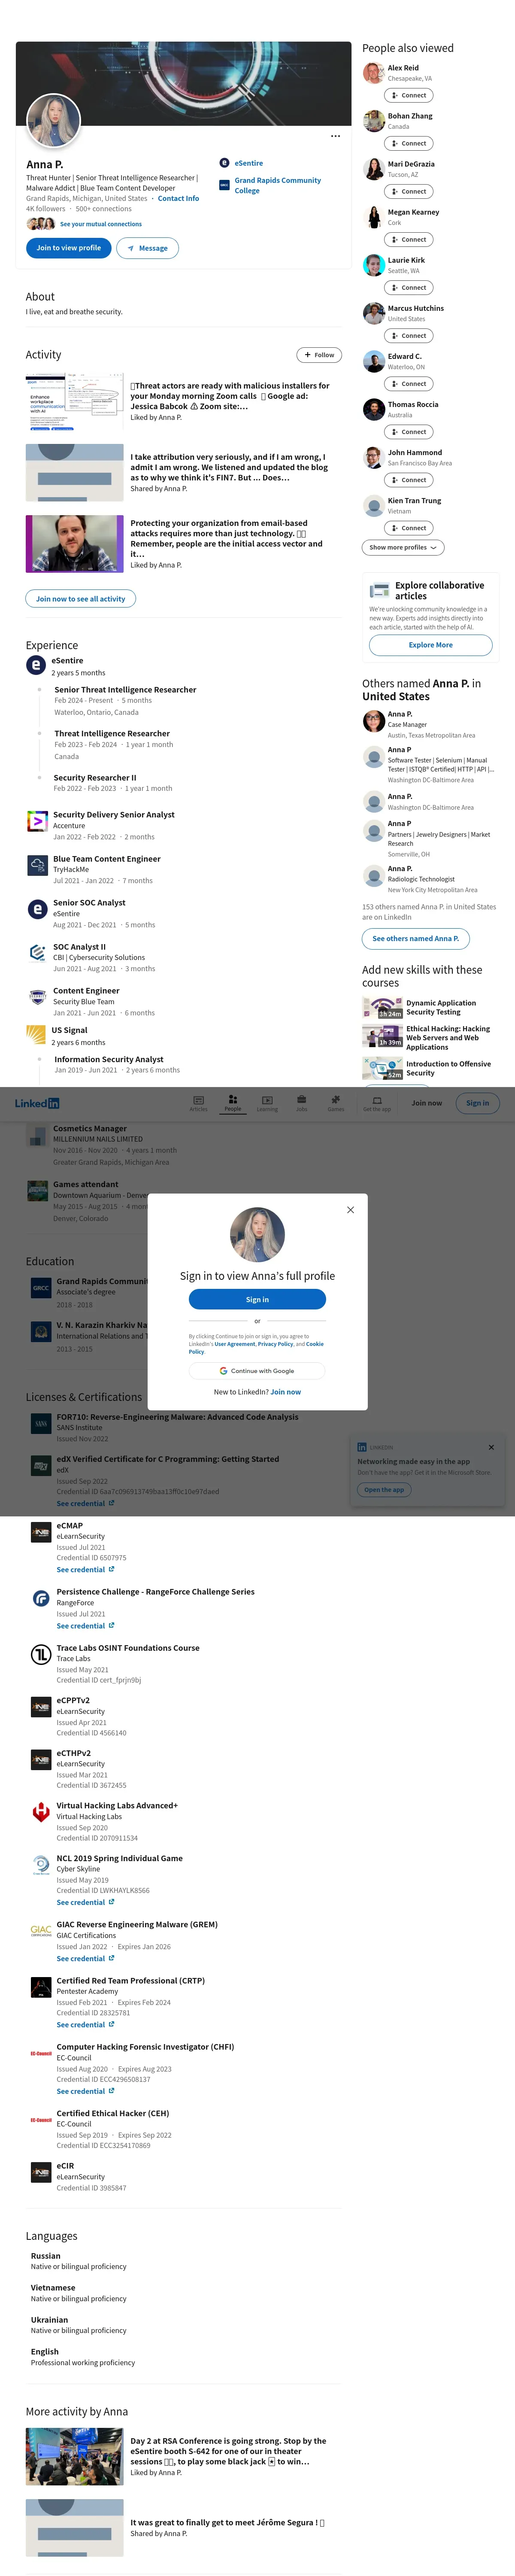The image size is (515, 2576).
Task: Dismiss the app promotion toast with X
Action: click(491, 1447)
